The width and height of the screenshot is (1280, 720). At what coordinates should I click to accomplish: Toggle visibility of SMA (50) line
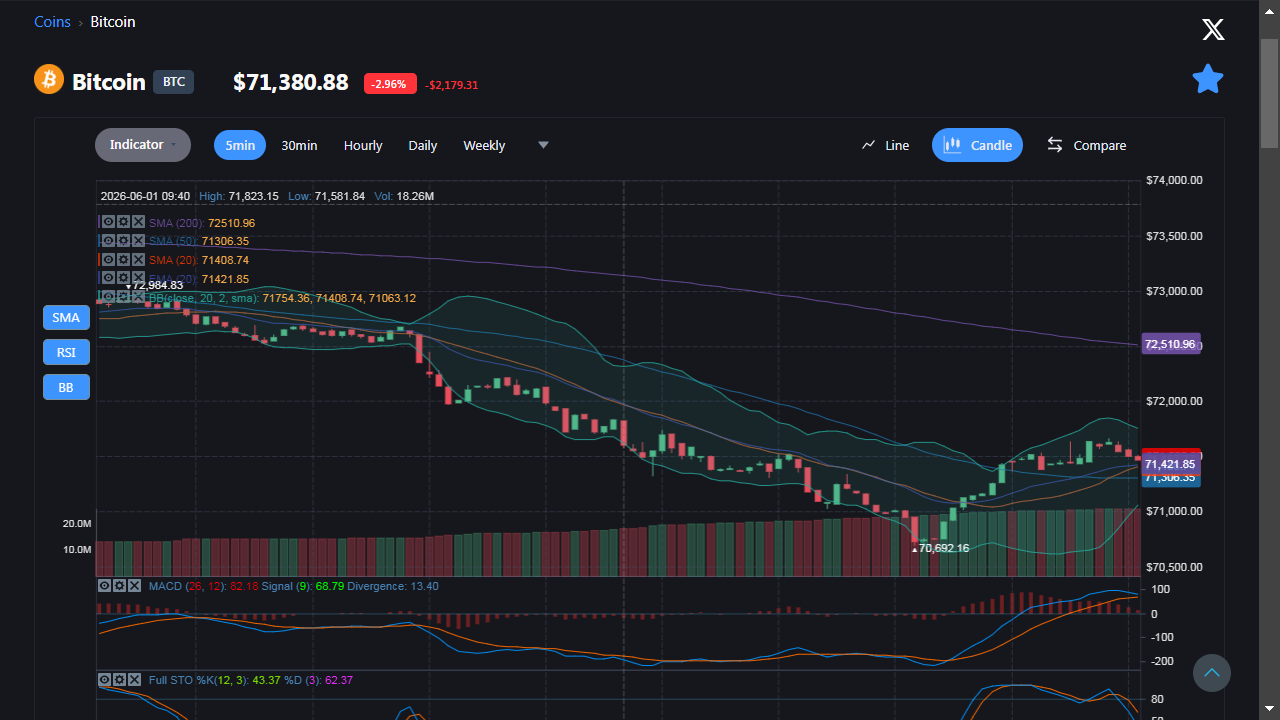tap(108, 241)
